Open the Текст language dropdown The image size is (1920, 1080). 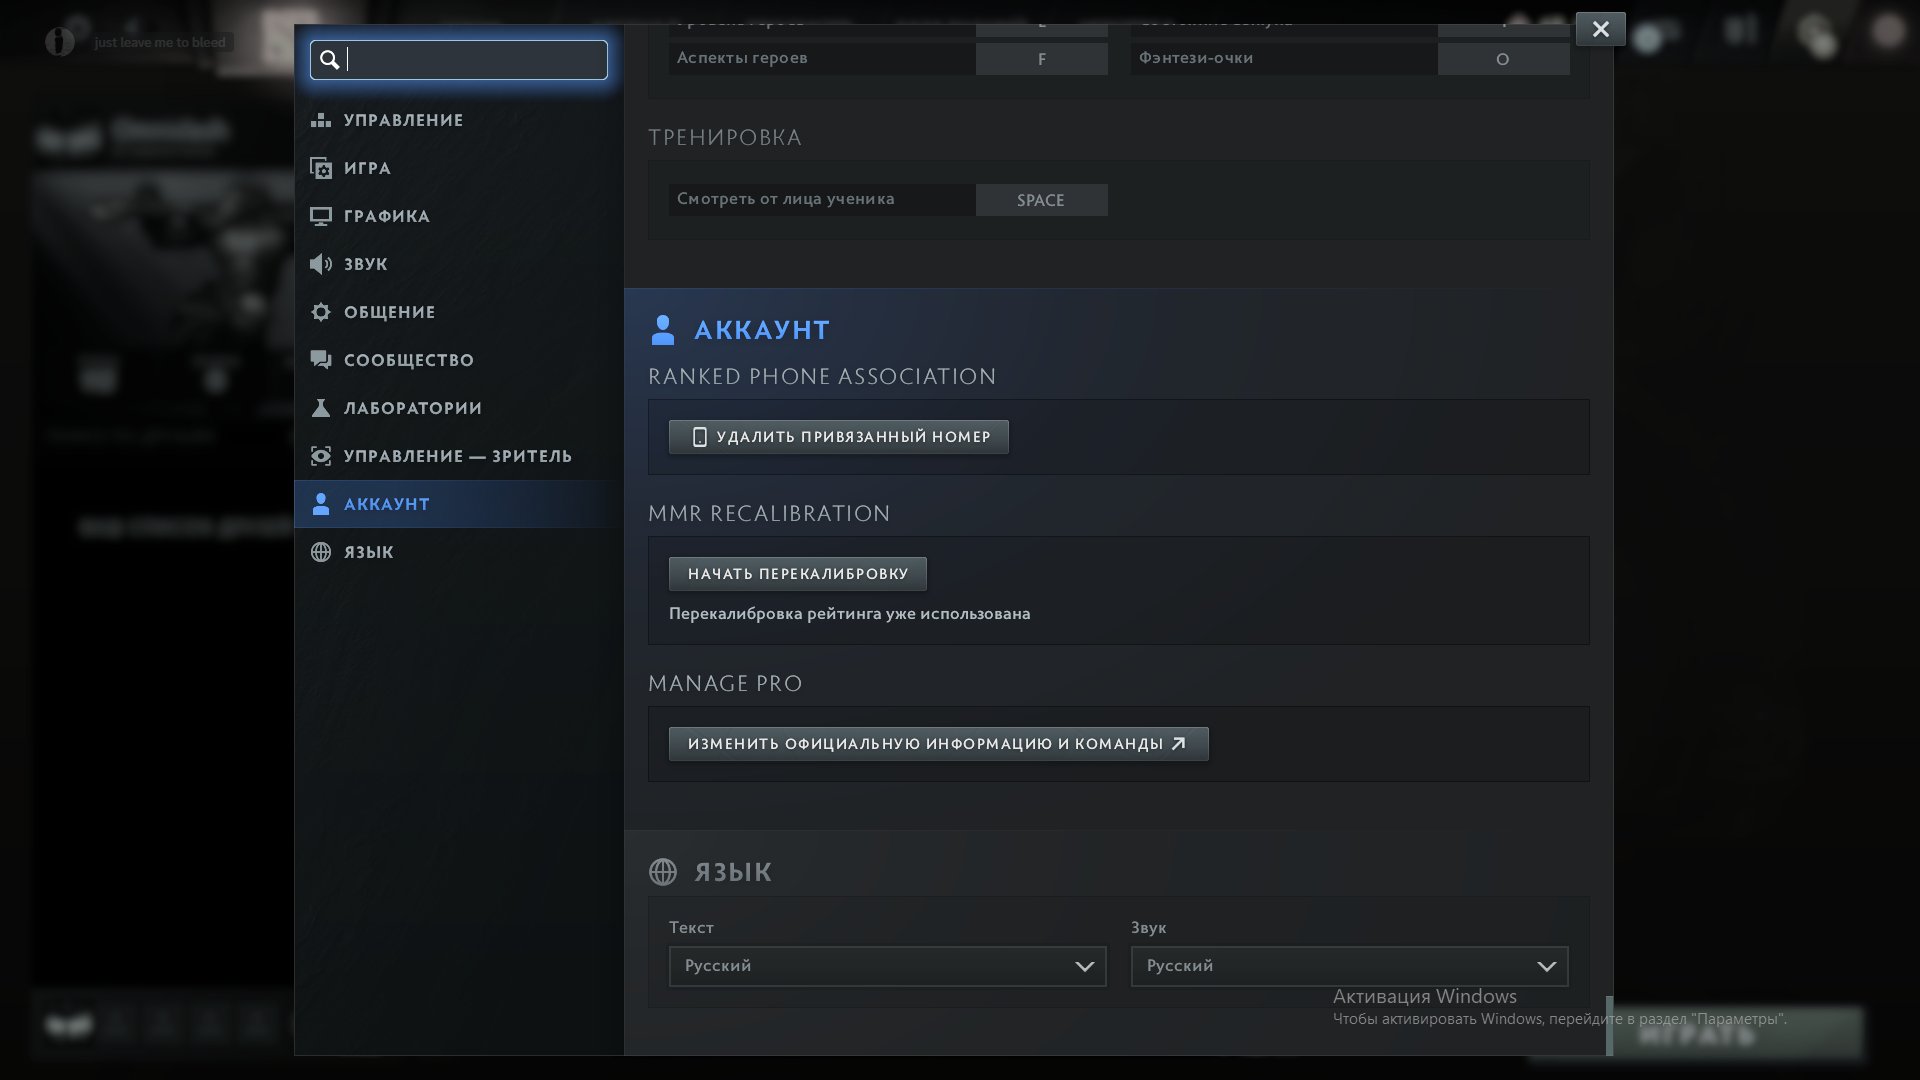click(x=887, y=966)
